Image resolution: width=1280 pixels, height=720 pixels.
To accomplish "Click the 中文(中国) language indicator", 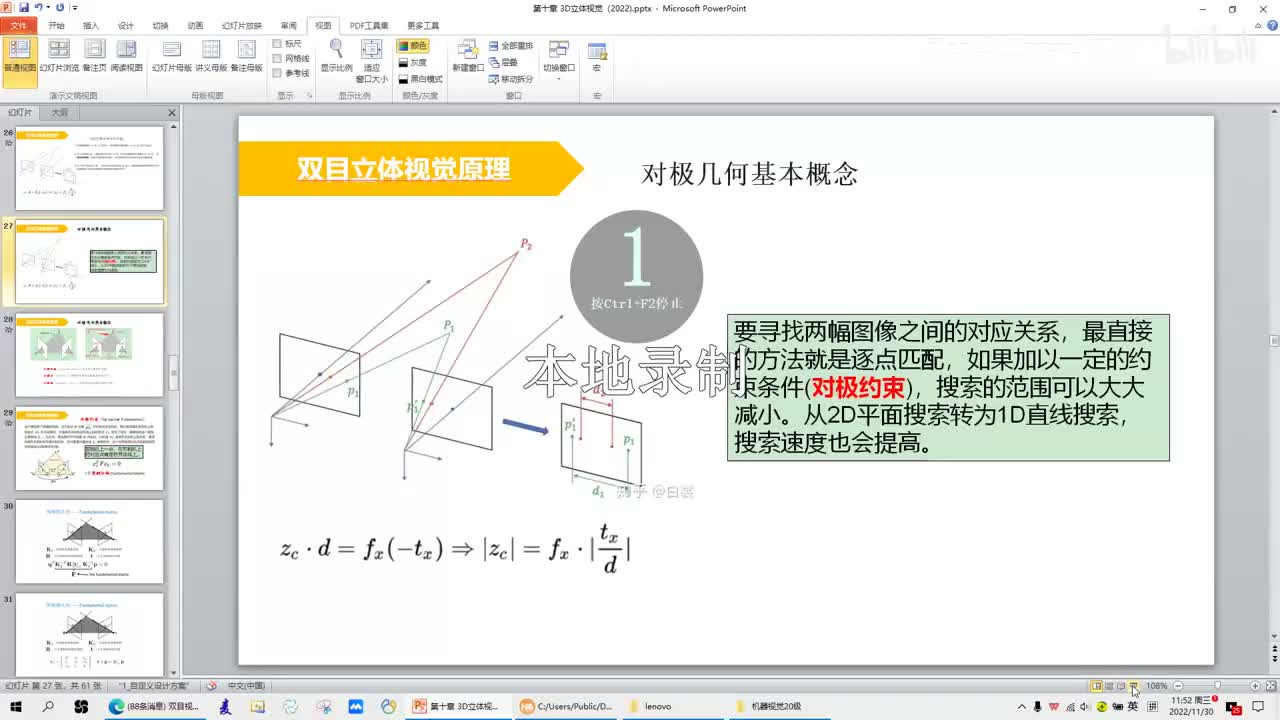I will tap(246, 686).
